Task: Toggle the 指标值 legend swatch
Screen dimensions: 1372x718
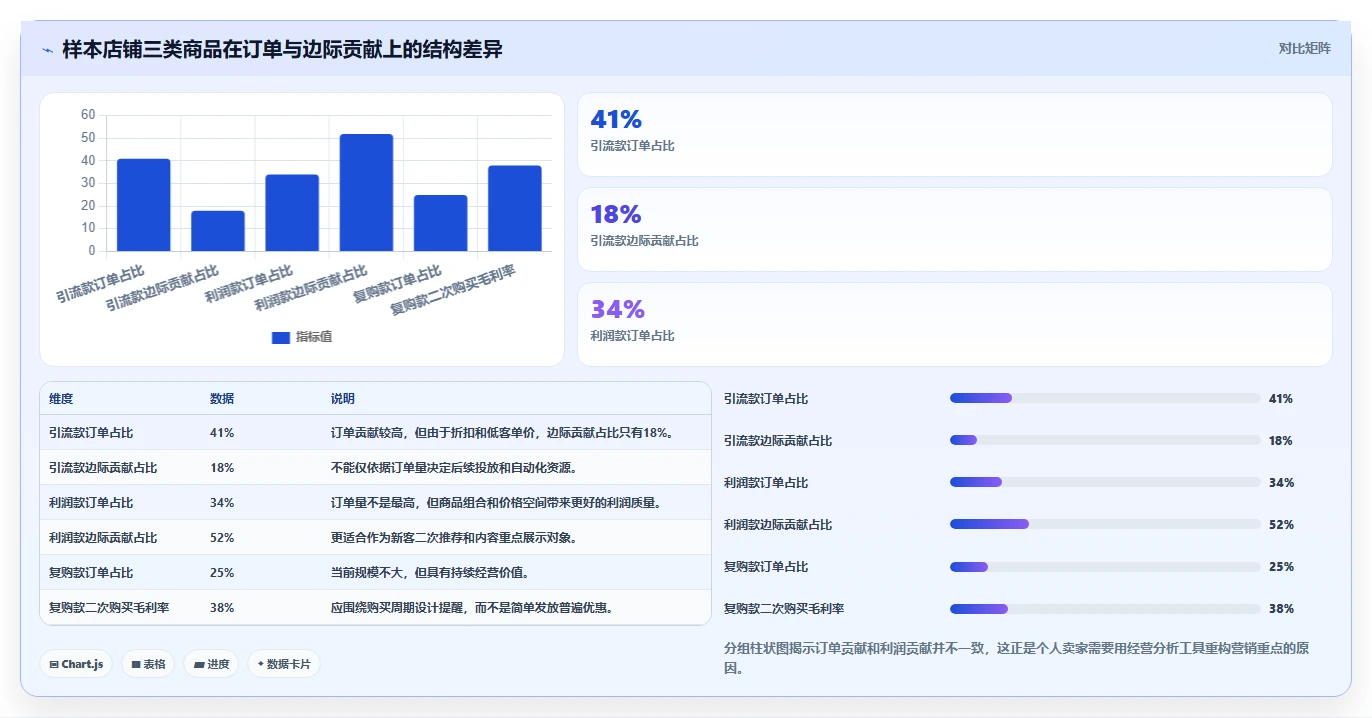Action: (x=281, y=337)
